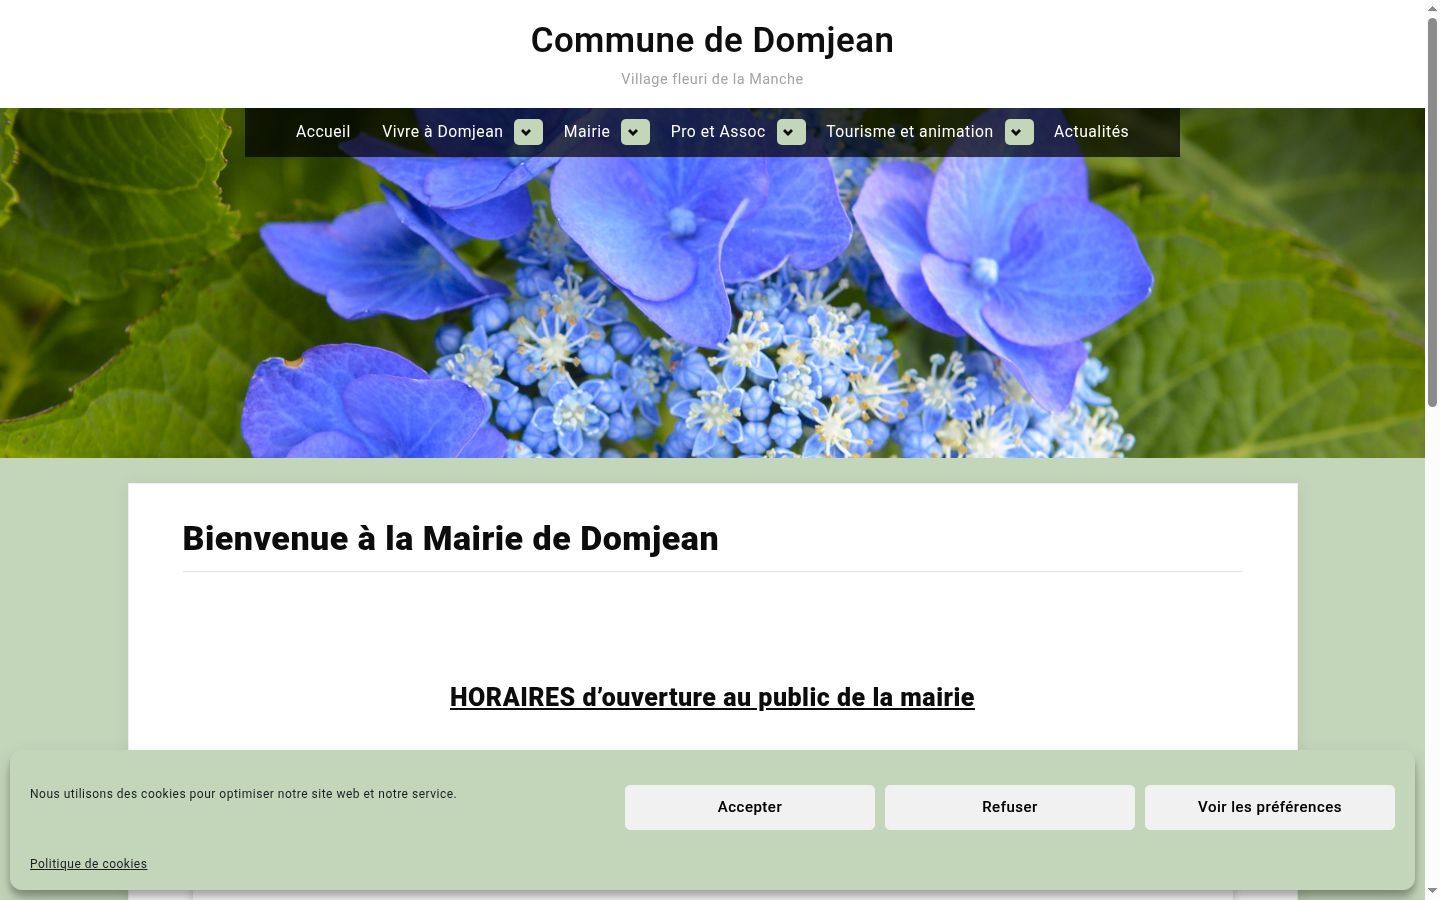Click the 'Nous utilisons des cookies' notice text

pyautogui.click(x=243, y=794)
